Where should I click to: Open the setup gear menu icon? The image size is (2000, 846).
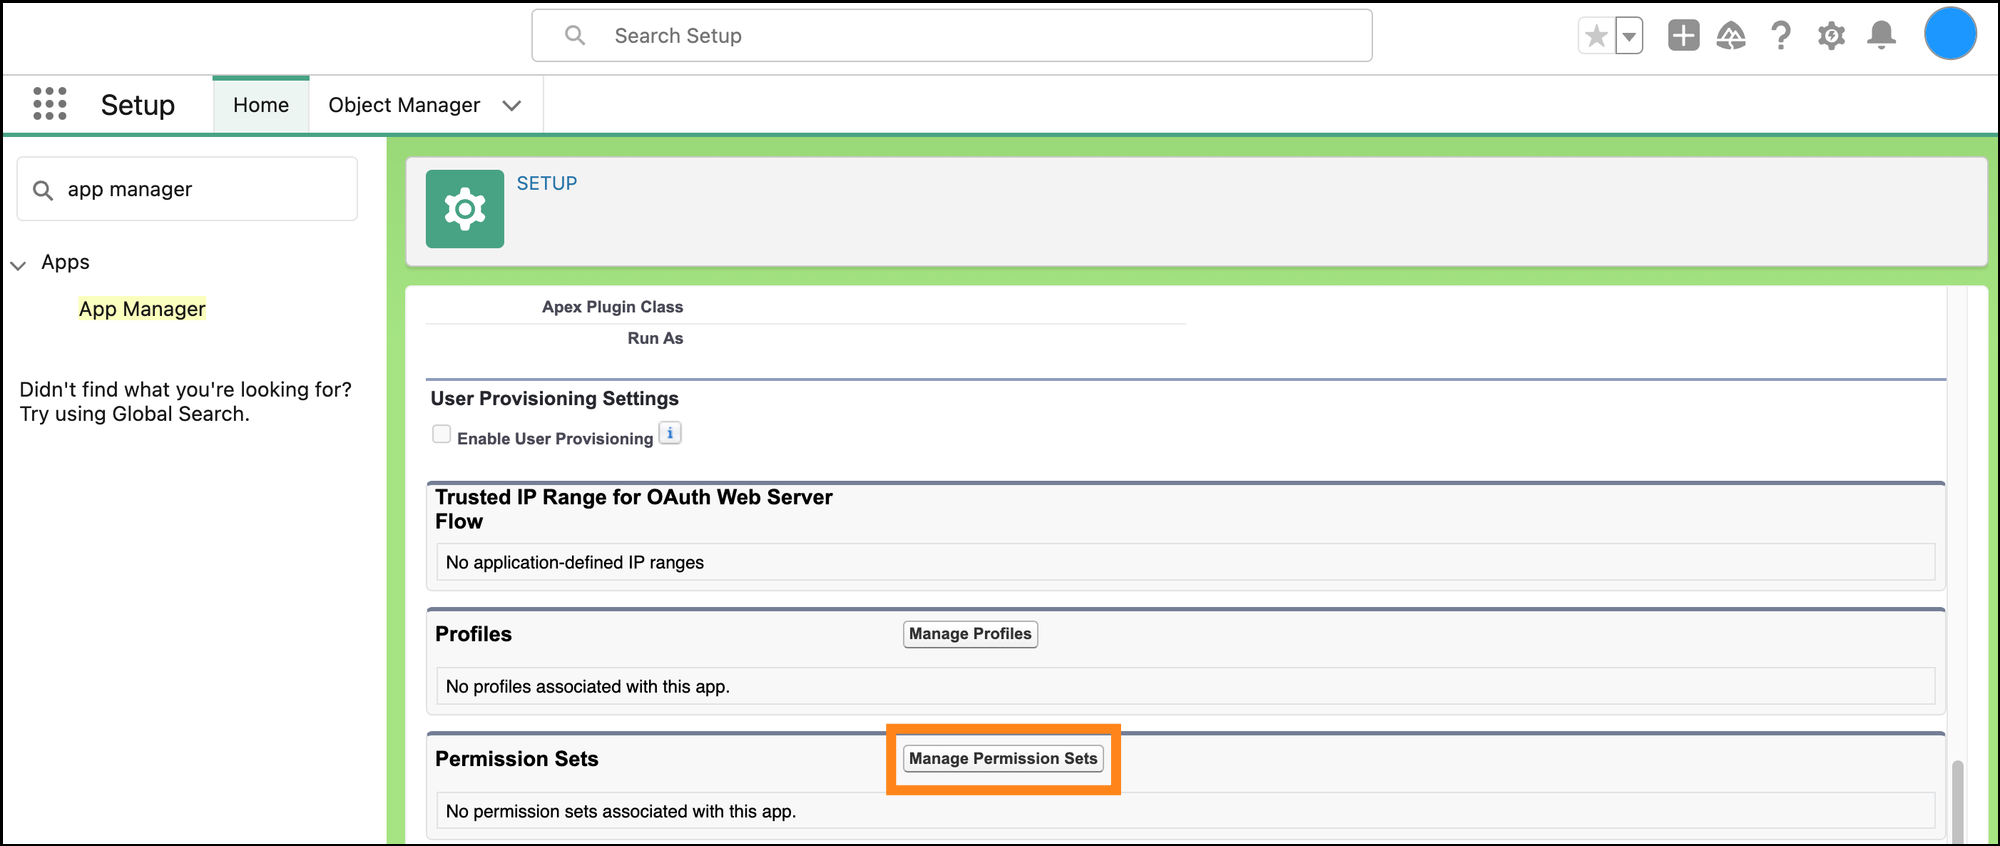click(1831, 36)
